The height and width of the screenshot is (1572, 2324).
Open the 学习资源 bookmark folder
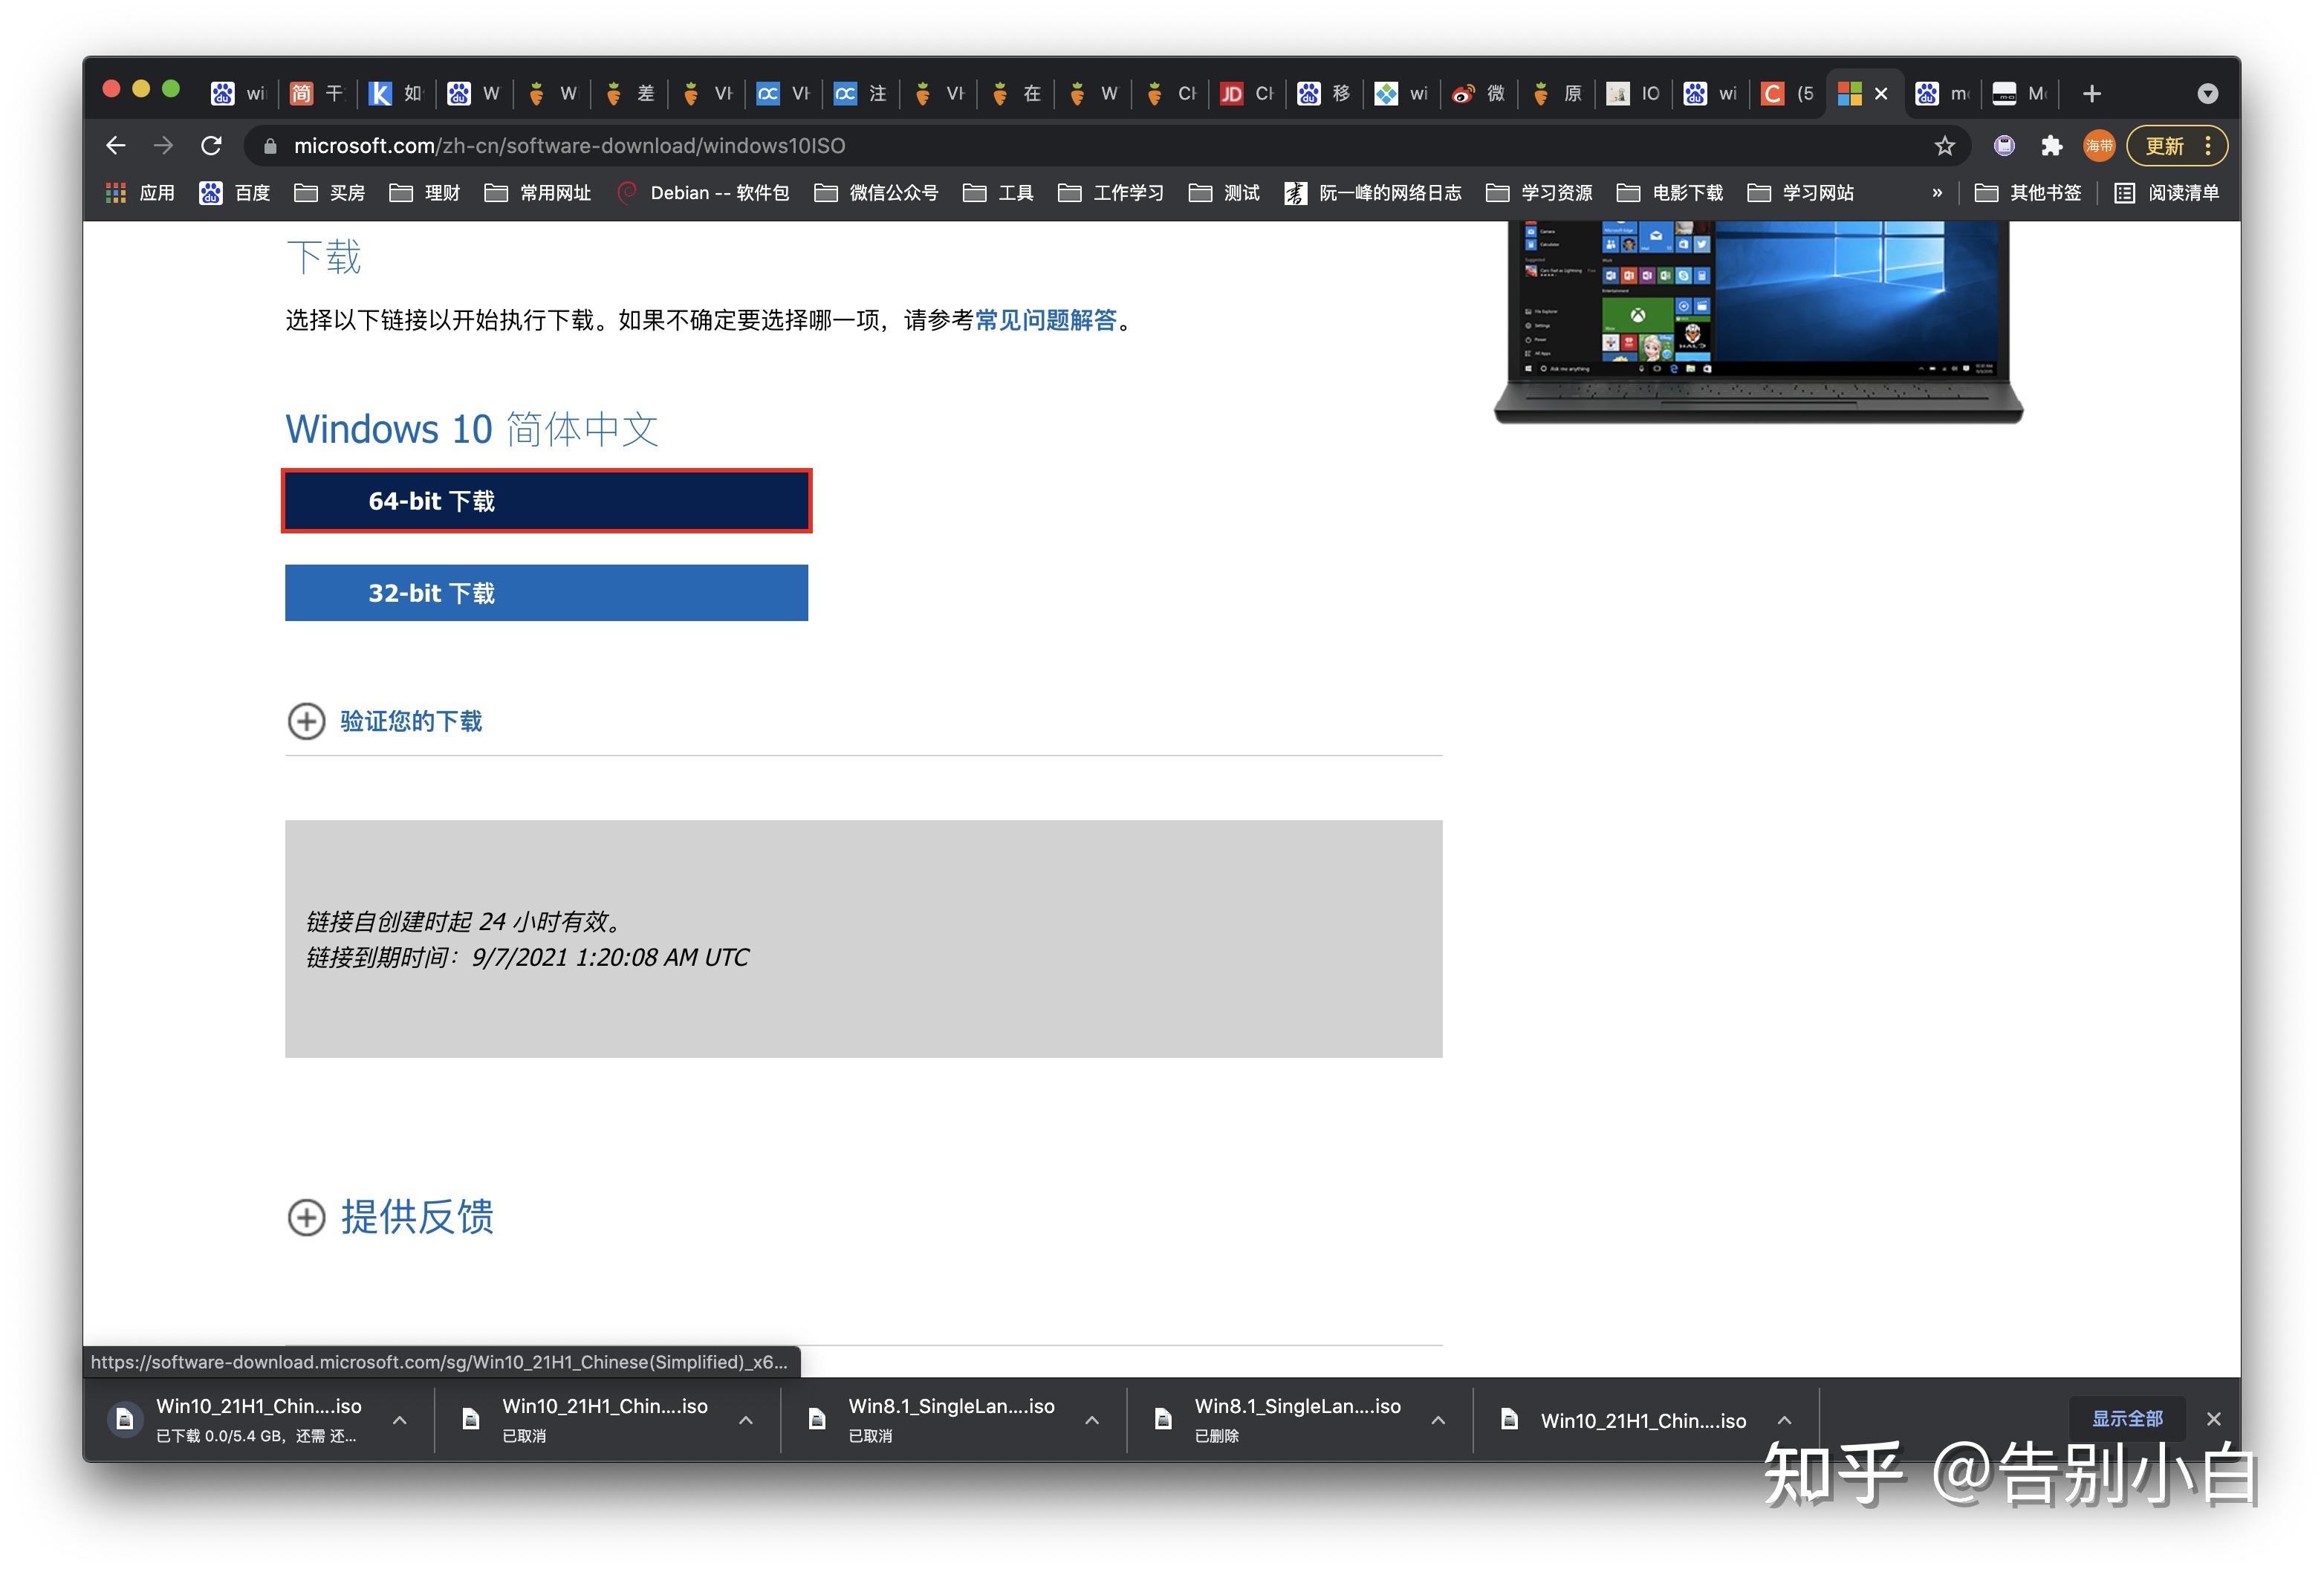pos(1539,193)
